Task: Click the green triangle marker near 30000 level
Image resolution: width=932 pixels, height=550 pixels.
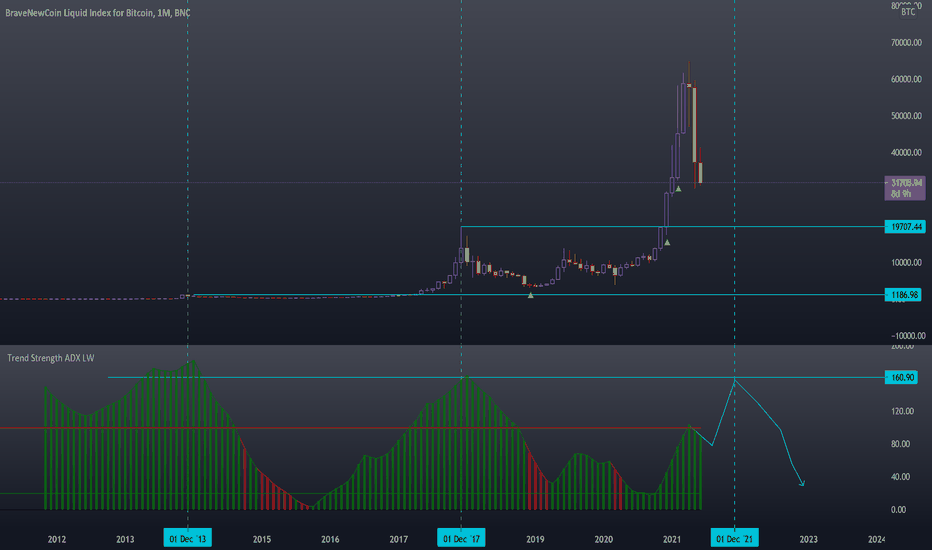Action: point(678,188)
